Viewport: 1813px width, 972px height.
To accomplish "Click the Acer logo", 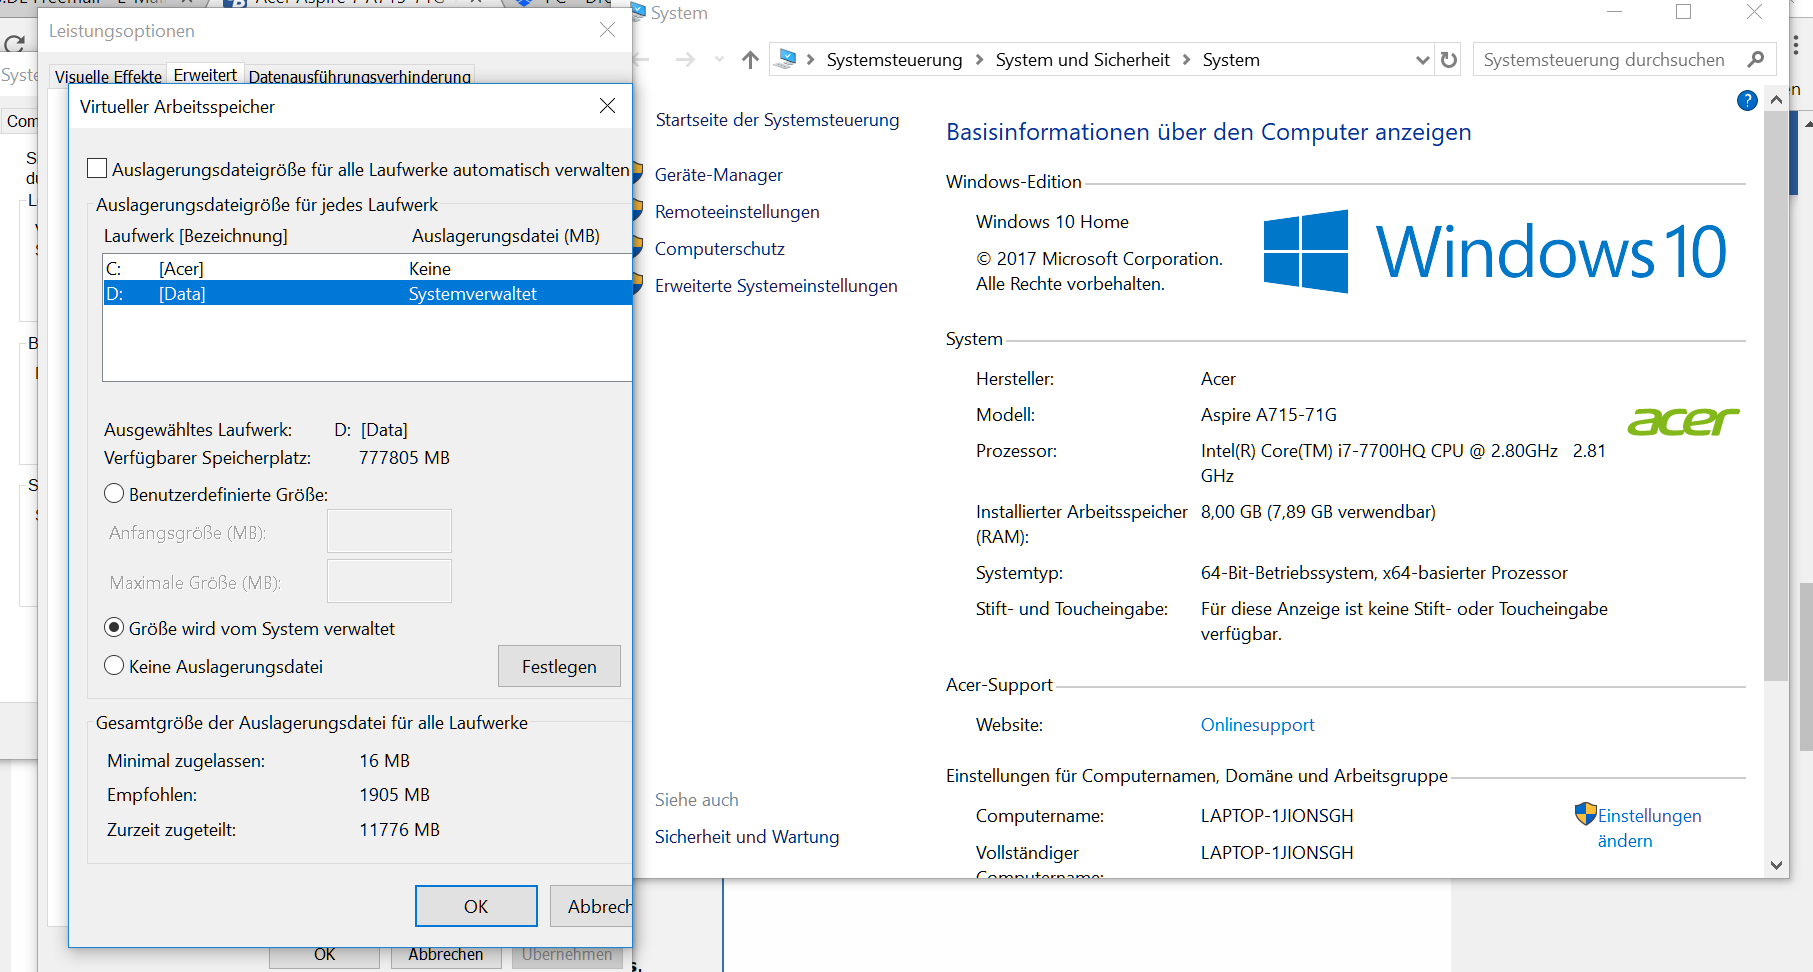I will pyautogui.click(x=1683, y=421).
